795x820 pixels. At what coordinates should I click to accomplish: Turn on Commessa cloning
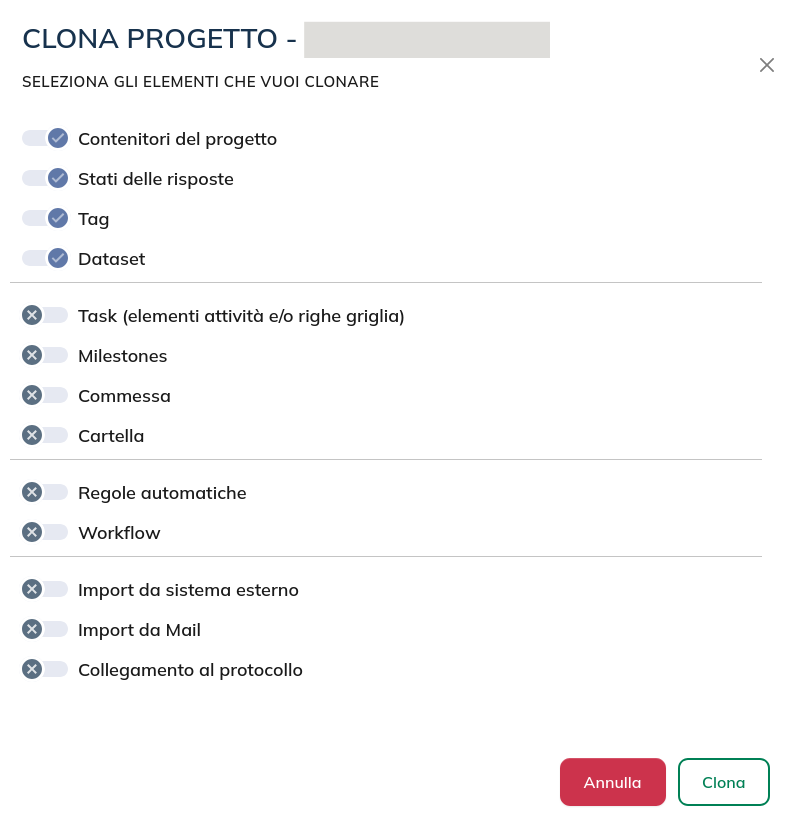(45, 395)
